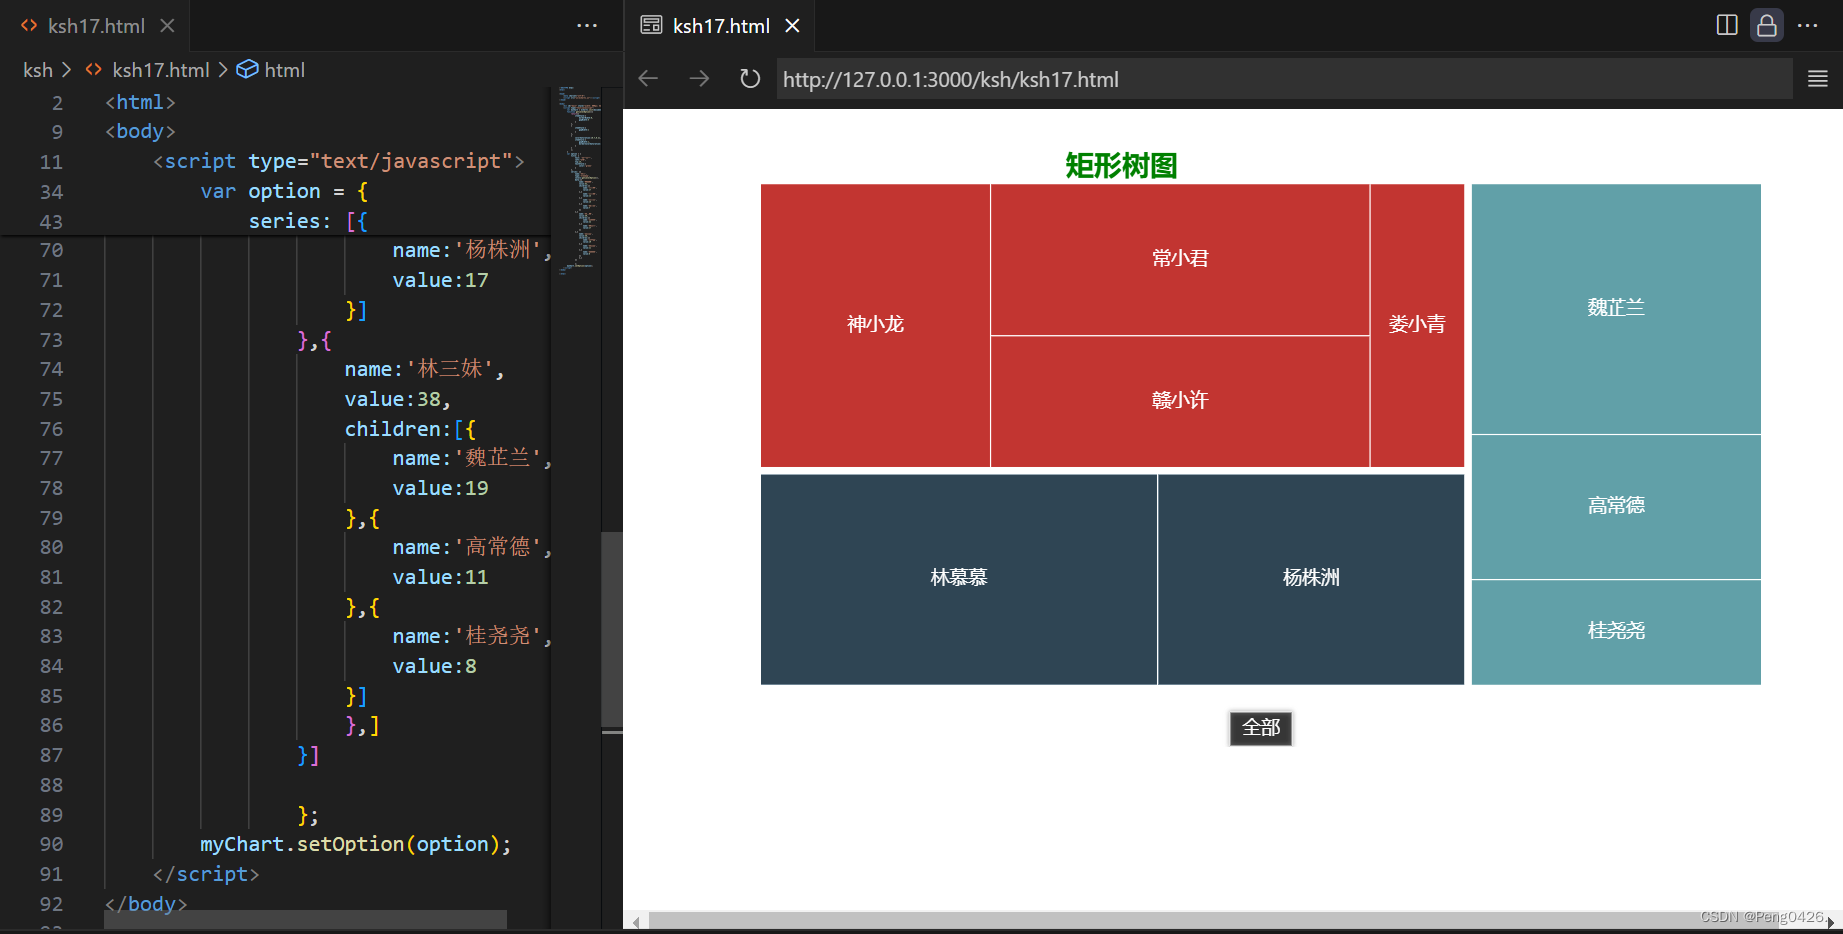Click the 矩形树图 chart title

click(x=1121, y=165)
